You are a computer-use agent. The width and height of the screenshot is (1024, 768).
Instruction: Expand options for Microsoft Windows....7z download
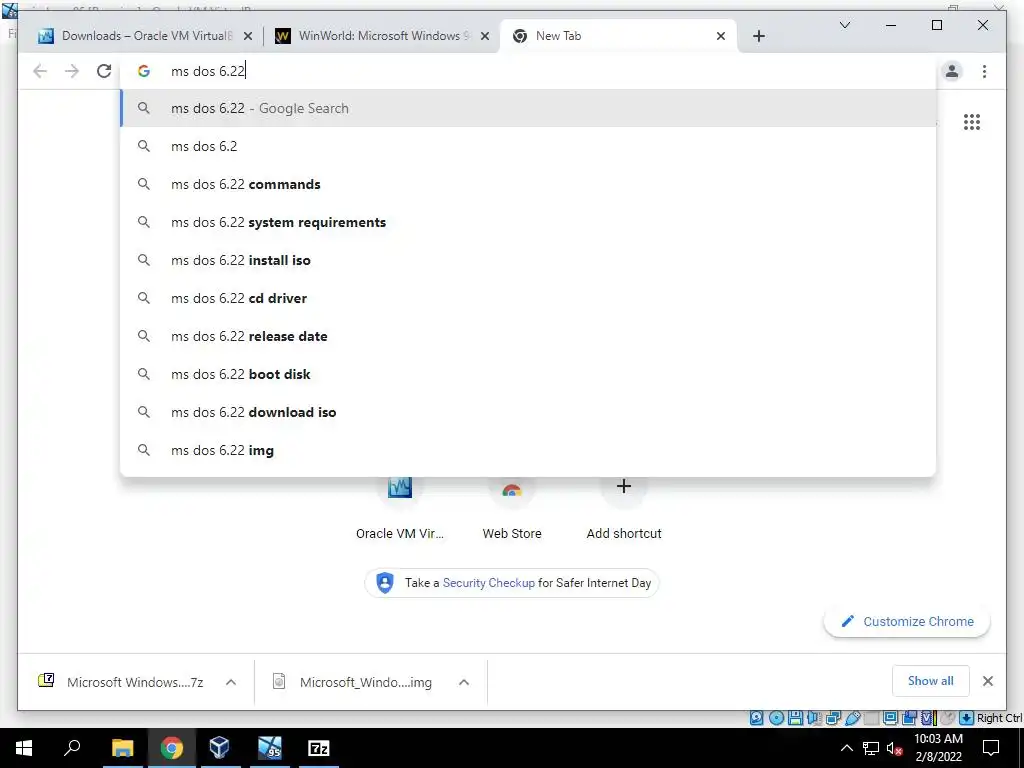pos(231,682)
